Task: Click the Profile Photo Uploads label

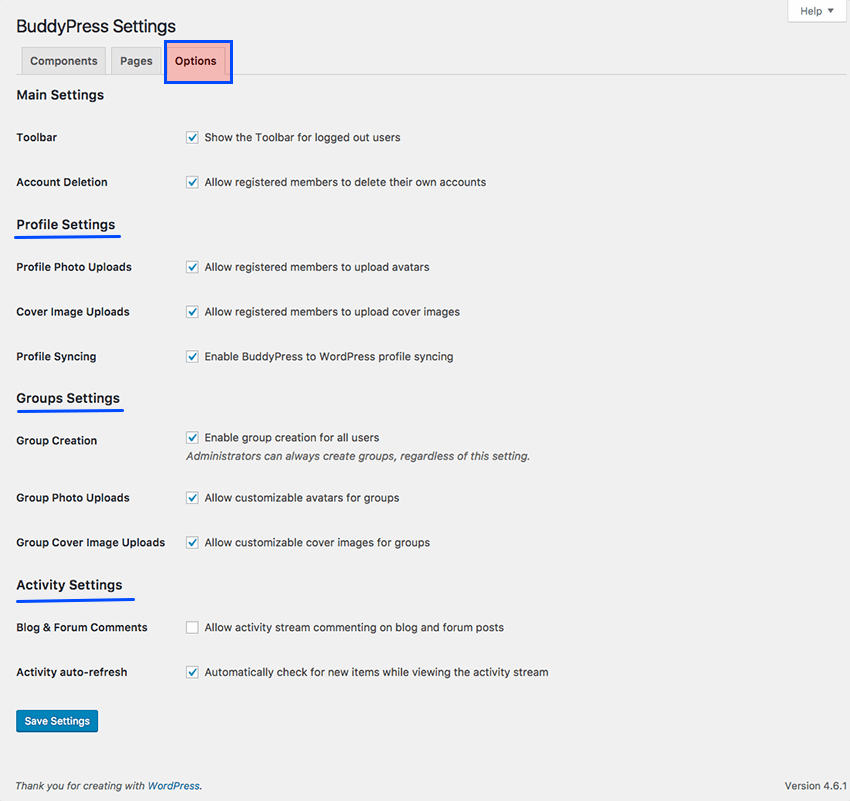Action: pyautogui.click(x=74, y=267)
